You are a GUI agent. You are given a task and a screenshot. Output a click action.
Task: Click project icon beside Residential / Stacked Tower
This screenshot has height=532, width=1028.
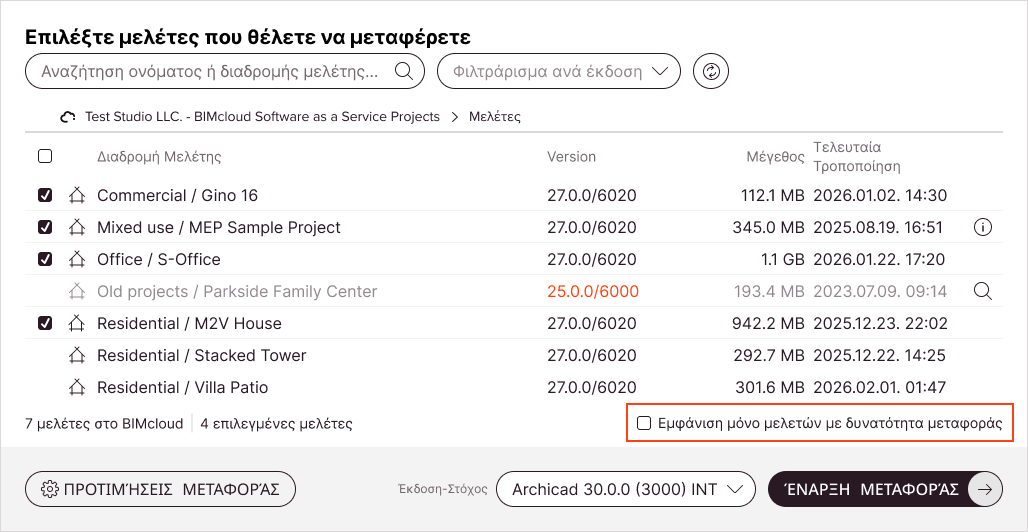point(77,355)
